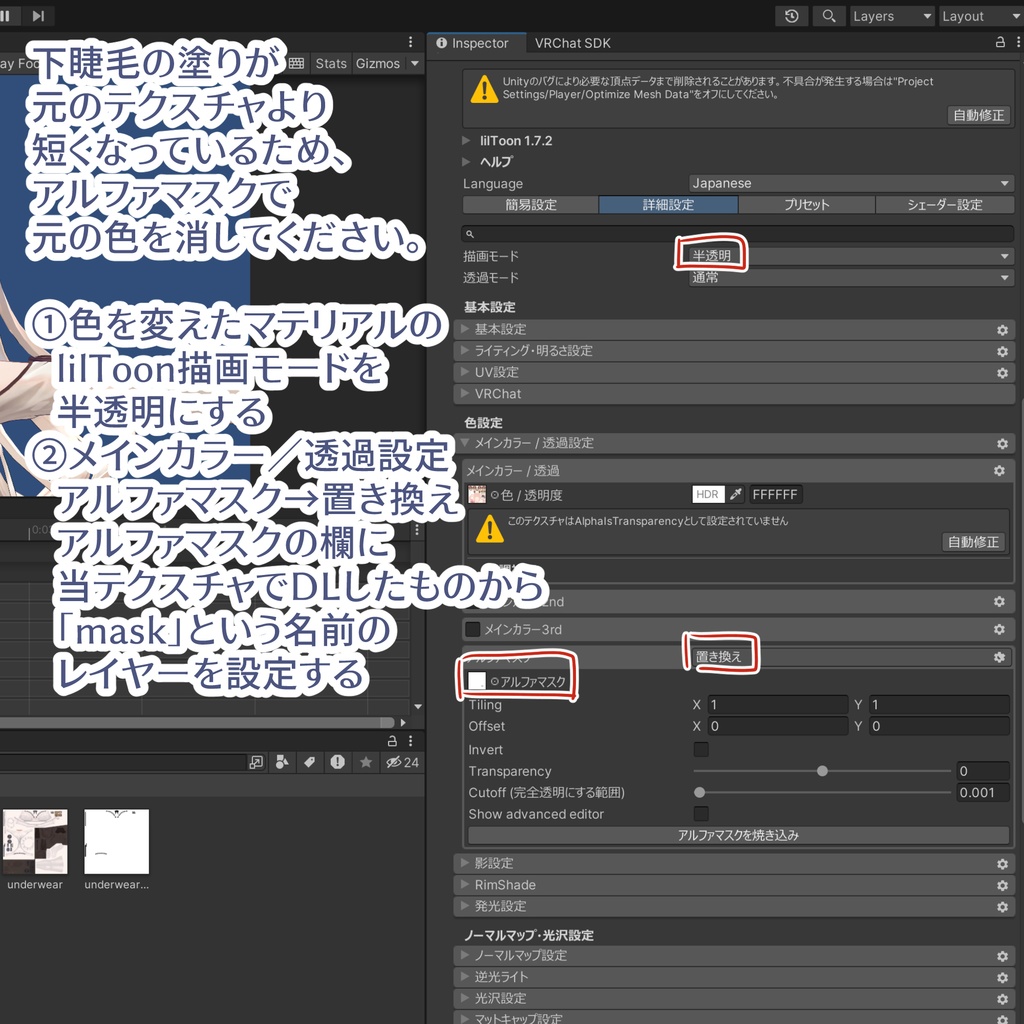1024x1024 pixels.
Task: Toggle Show advanced editor checkbox
Action: point(701,814)
